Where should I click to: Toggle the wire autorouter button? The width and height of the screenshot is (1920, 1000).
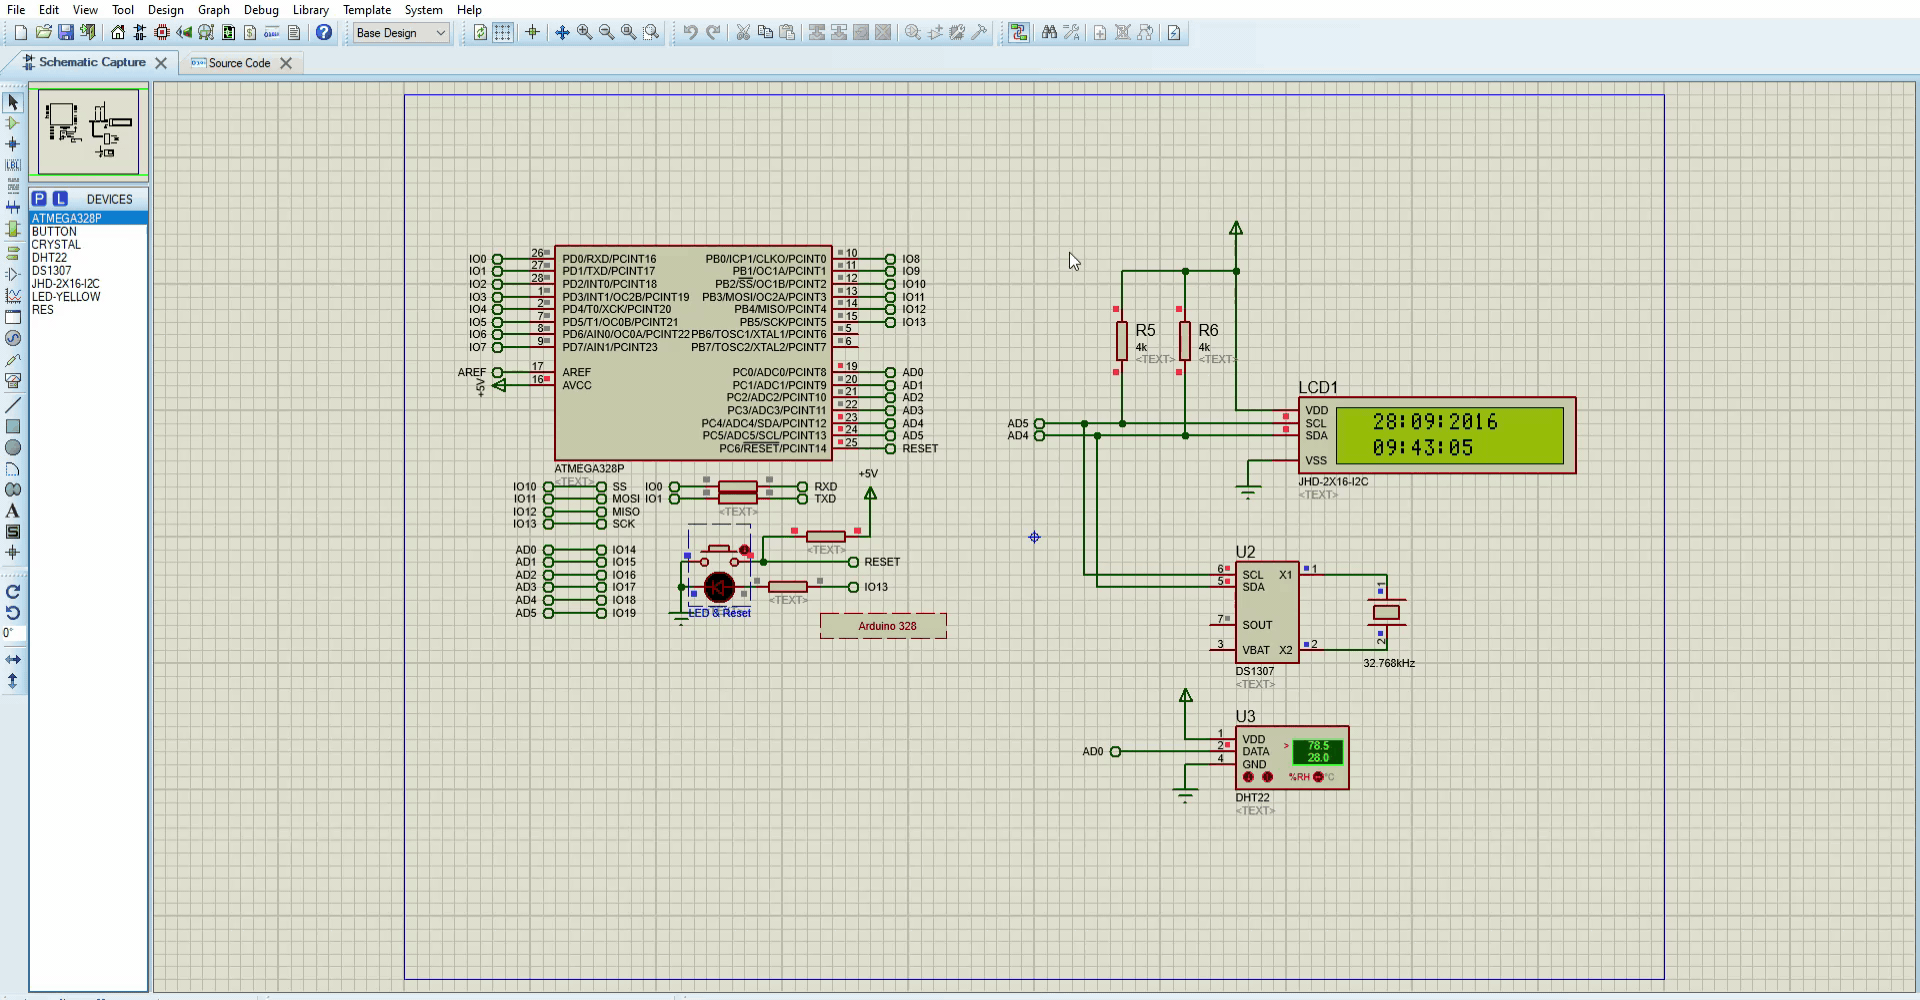pyautogui.click(x=1018, y=33)
